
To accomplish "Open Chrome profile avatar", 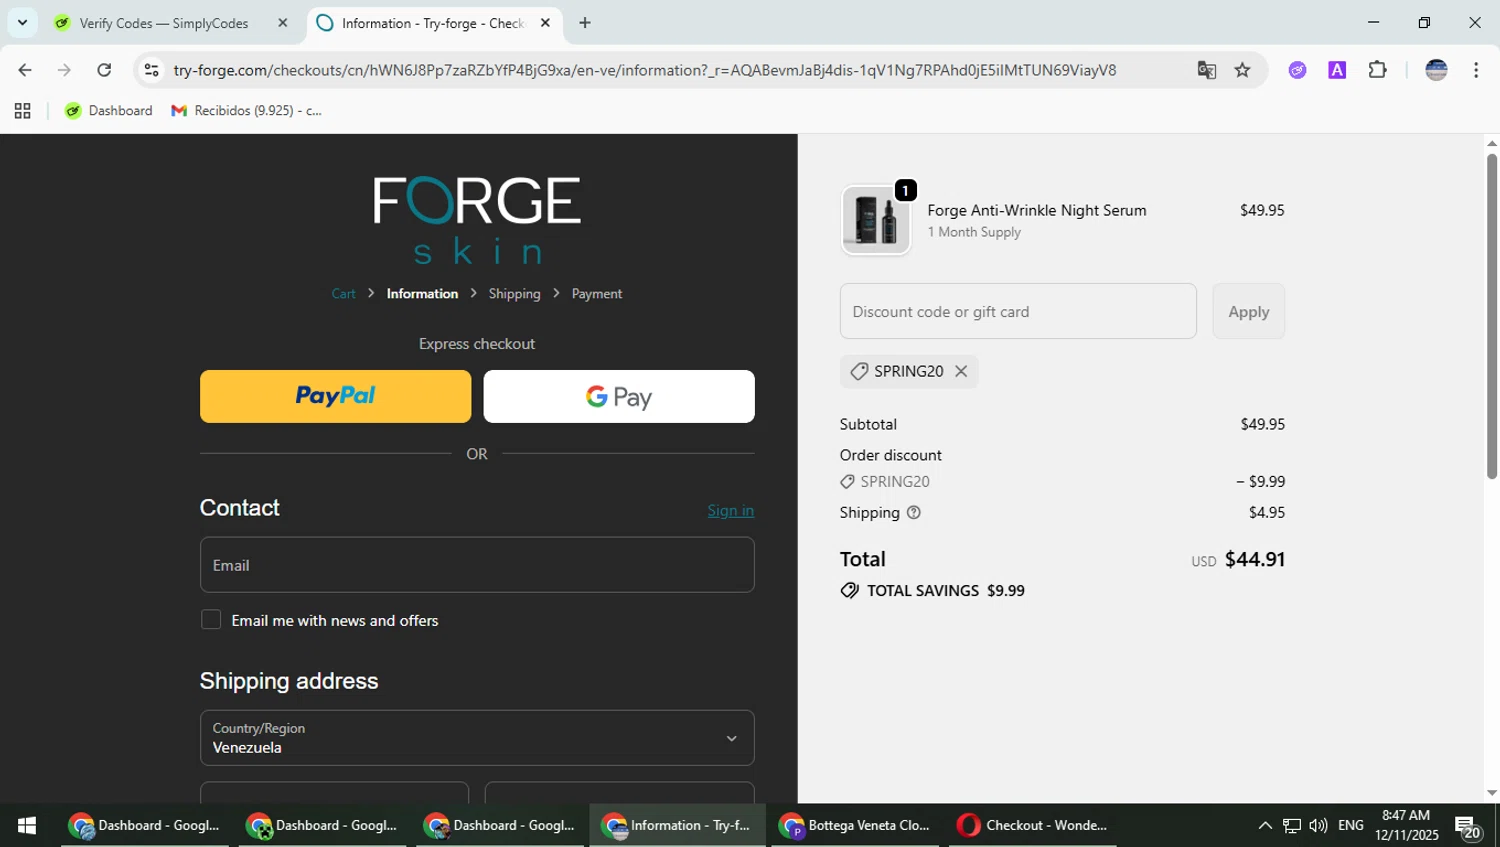I will [1436, 70].
